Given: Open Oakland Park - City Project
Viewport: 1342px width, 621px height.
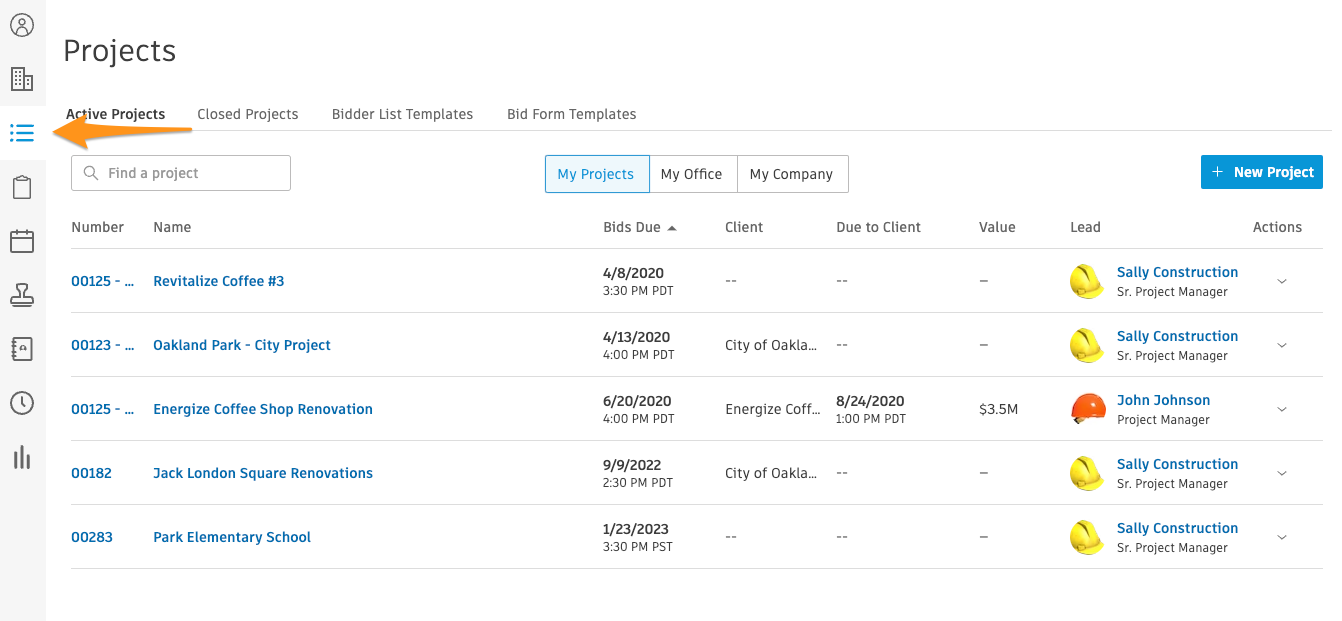Looking at the screenshot, I should [242, 345].
